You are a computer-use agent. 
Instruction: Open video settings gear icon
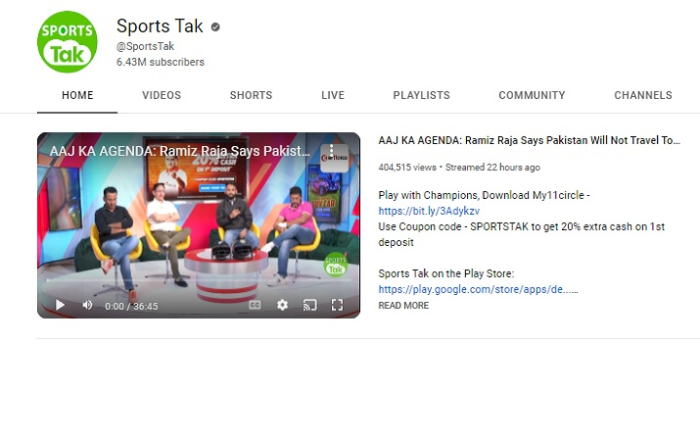[x=282, y=305]
